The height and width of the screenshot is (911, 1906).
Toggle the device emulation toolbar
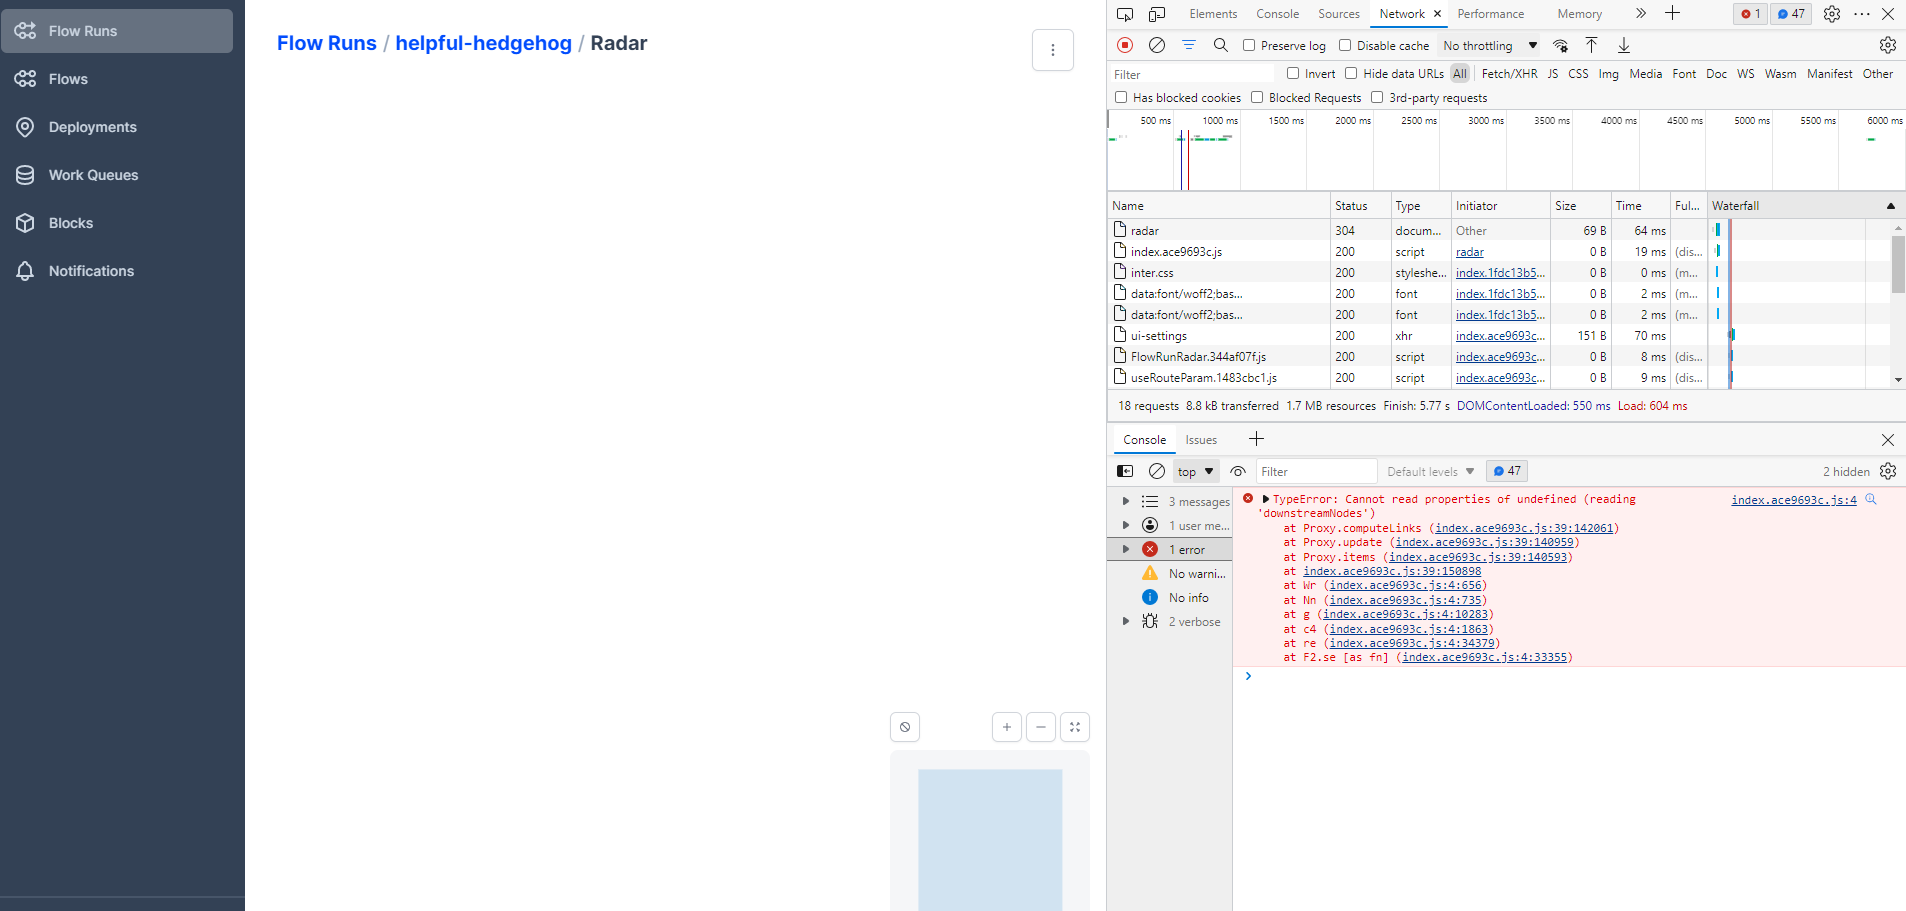point(1156,14)
